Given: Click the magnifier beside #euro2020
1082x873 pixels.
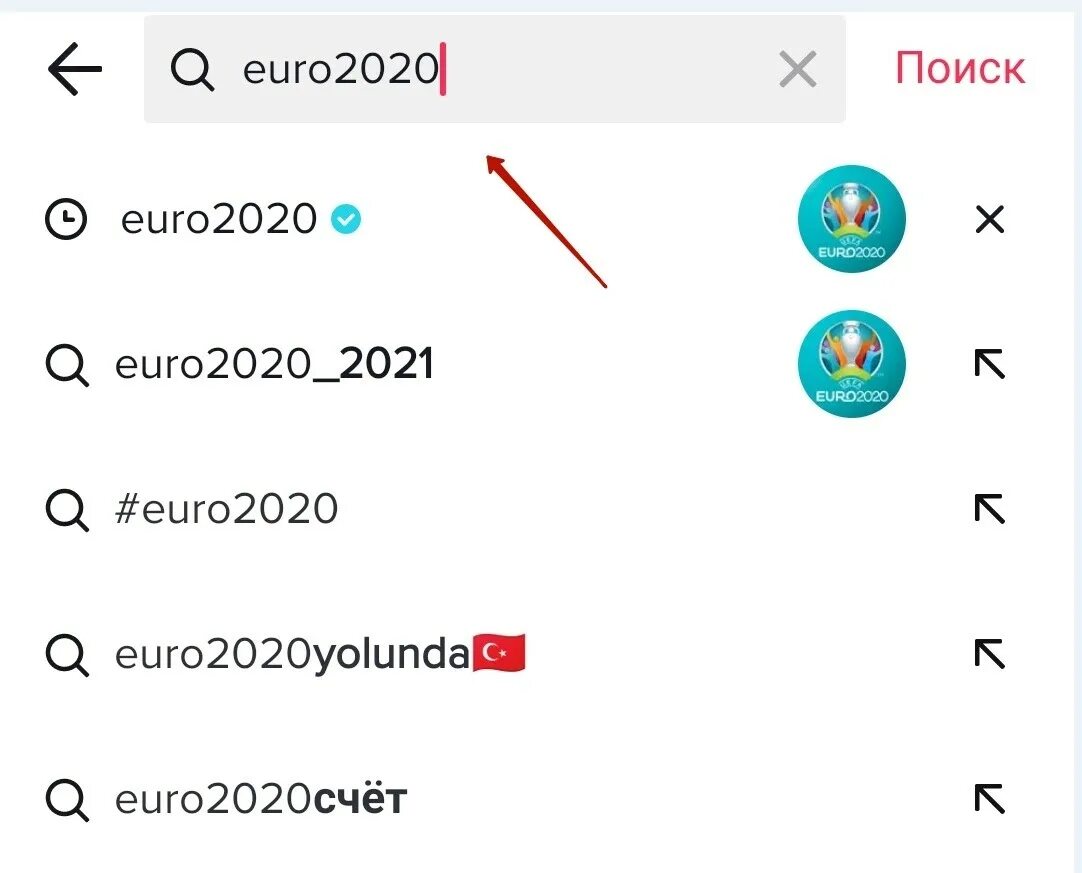Looking at the screenshot, I should click(67, 510).
